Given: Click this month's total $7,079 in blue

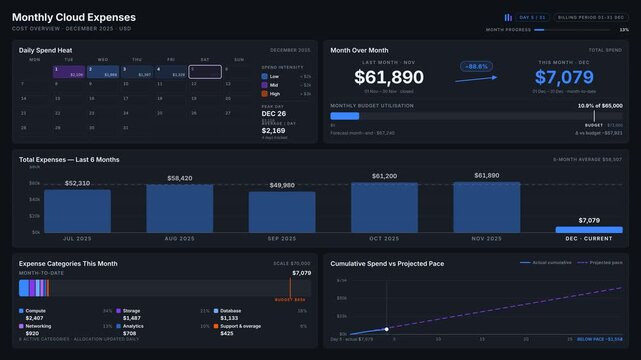Looking at the screenshot, I should pyautogui.click(x=564, y=77).
